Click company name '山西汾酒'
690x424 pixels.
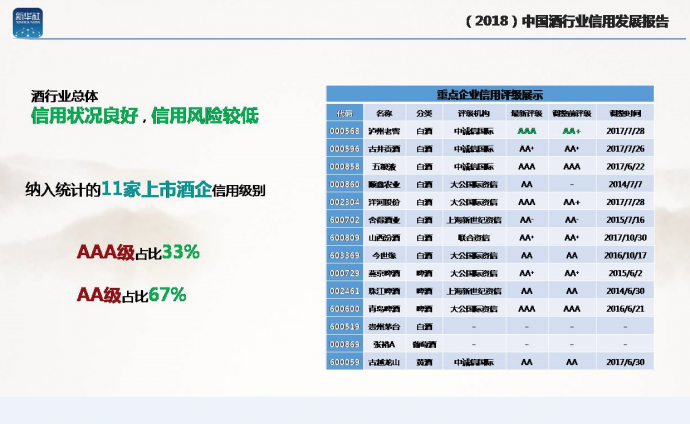pyautogui.click(x=384, y=238)
